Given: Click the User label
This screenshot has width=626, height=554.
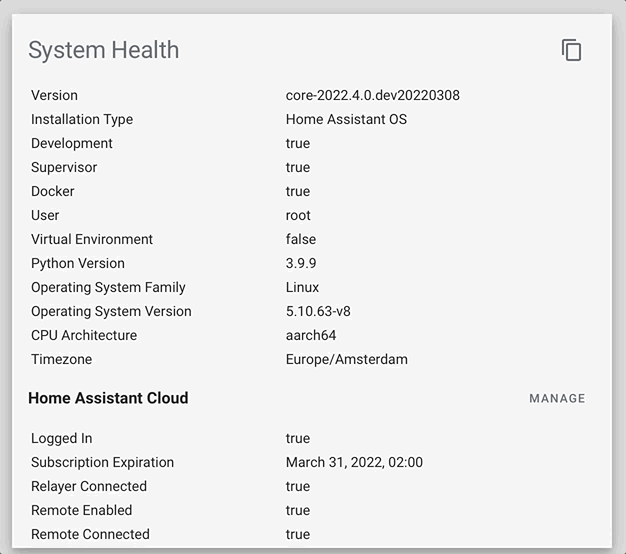Looking at the screenshot, I should 45,215.
